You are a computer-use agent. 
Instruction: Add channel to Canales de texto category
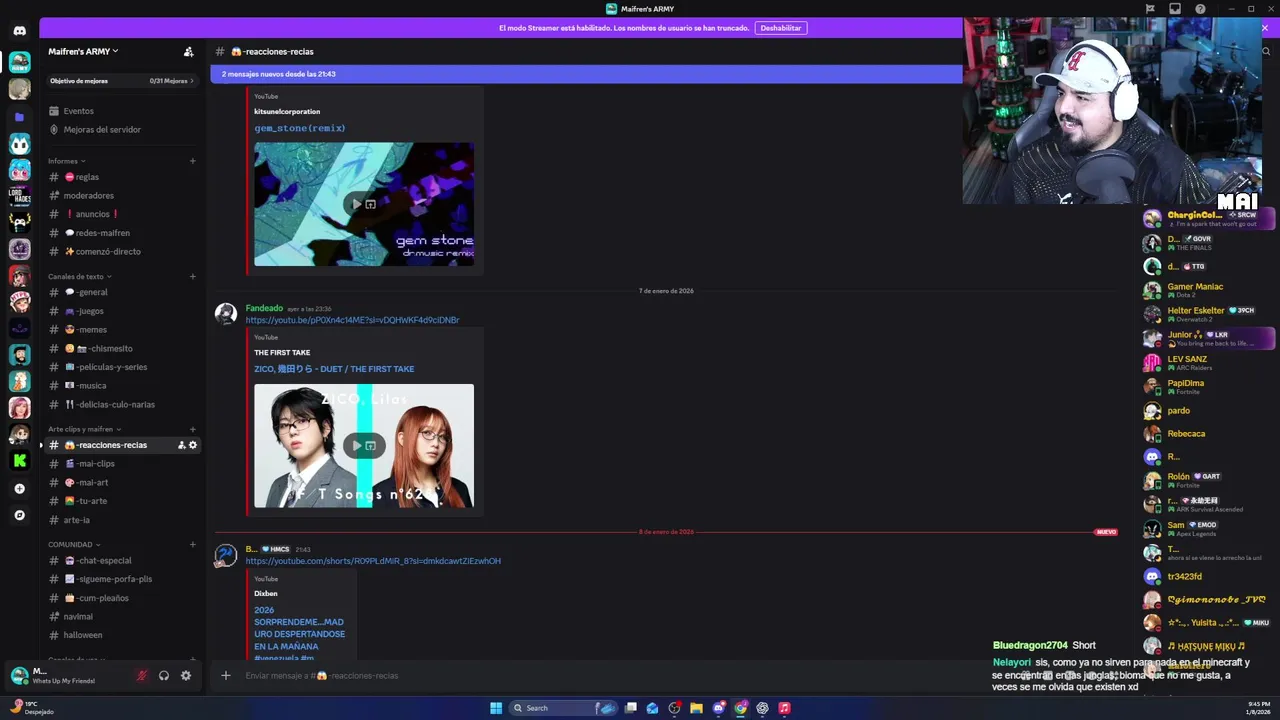pyautogui.click(x=192, y=276)
